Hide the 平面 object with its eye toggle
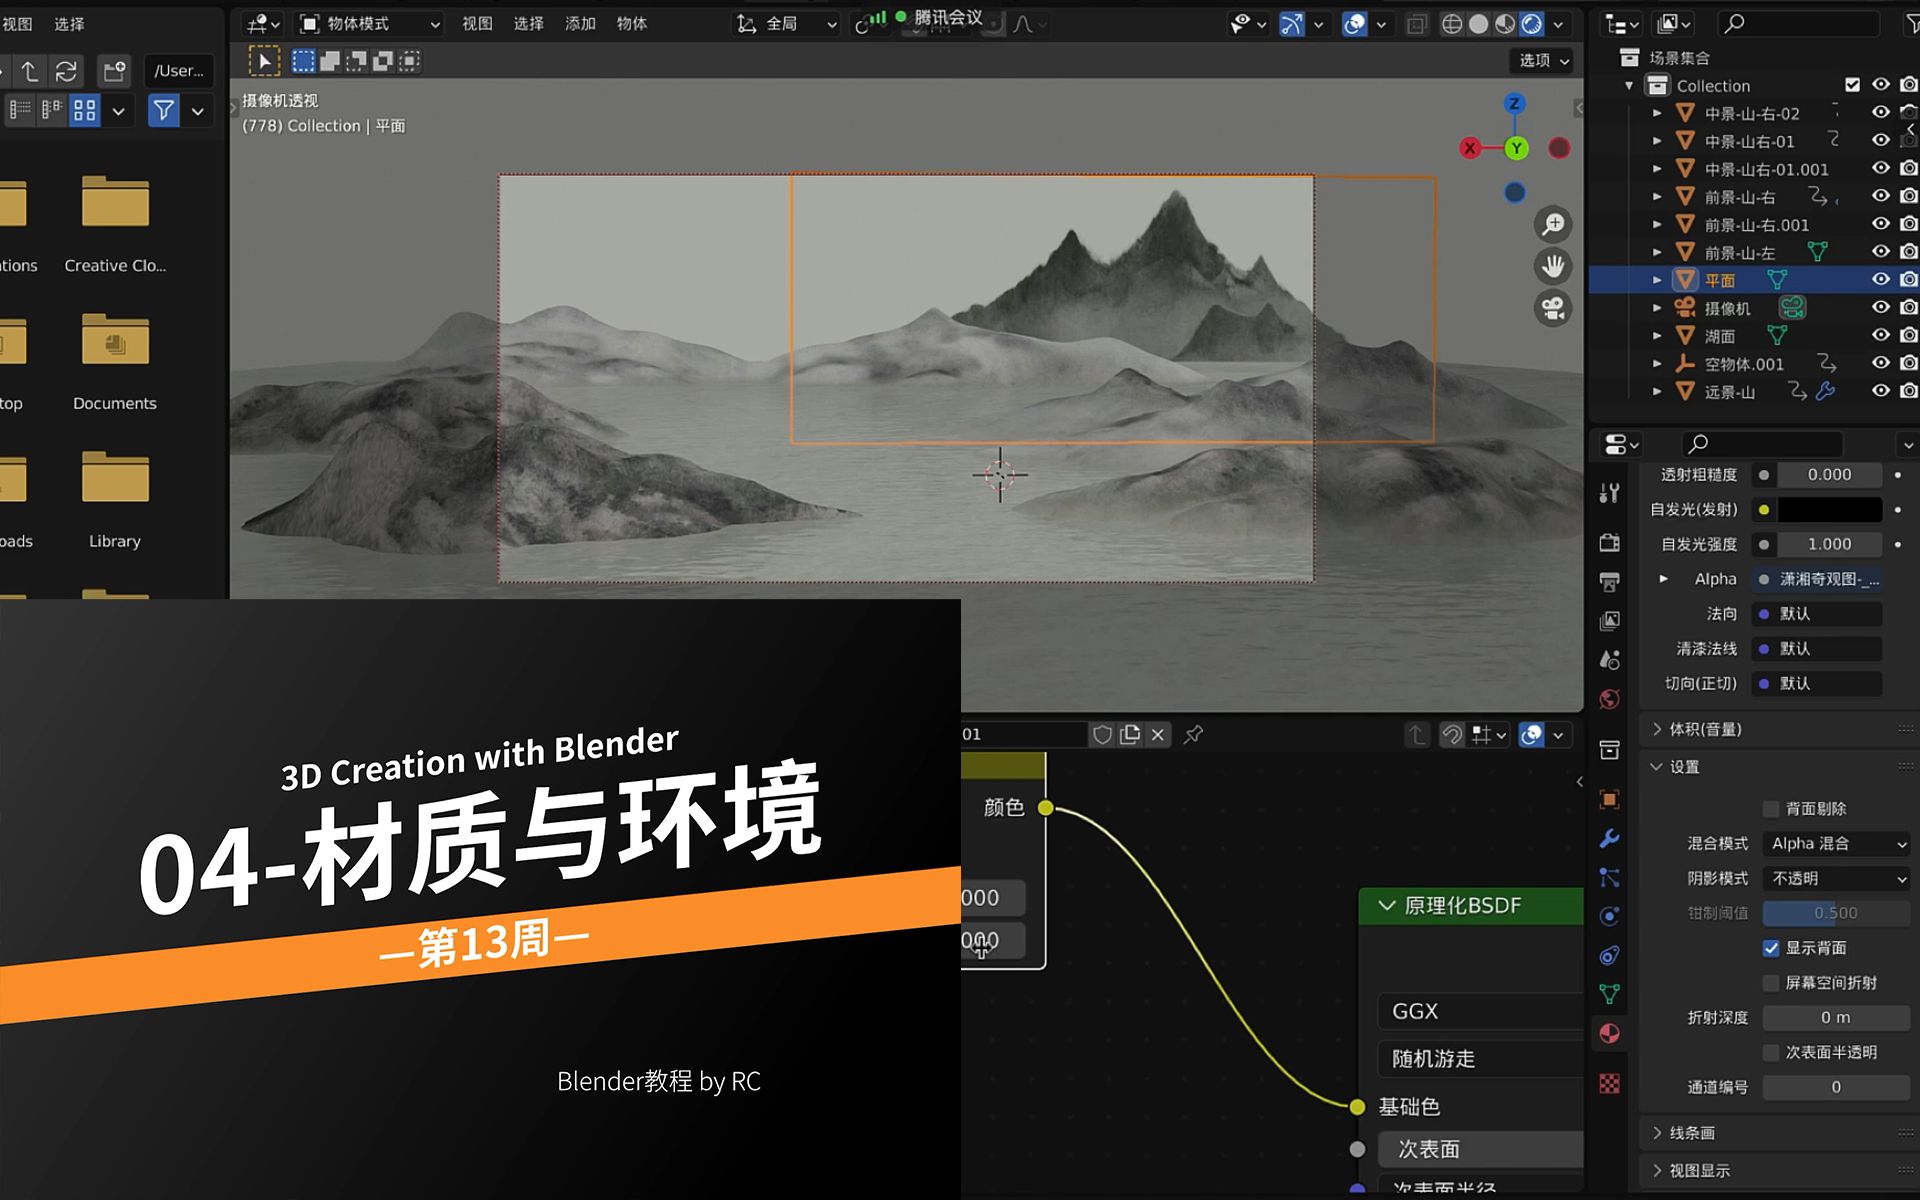 coord(1881,280)
